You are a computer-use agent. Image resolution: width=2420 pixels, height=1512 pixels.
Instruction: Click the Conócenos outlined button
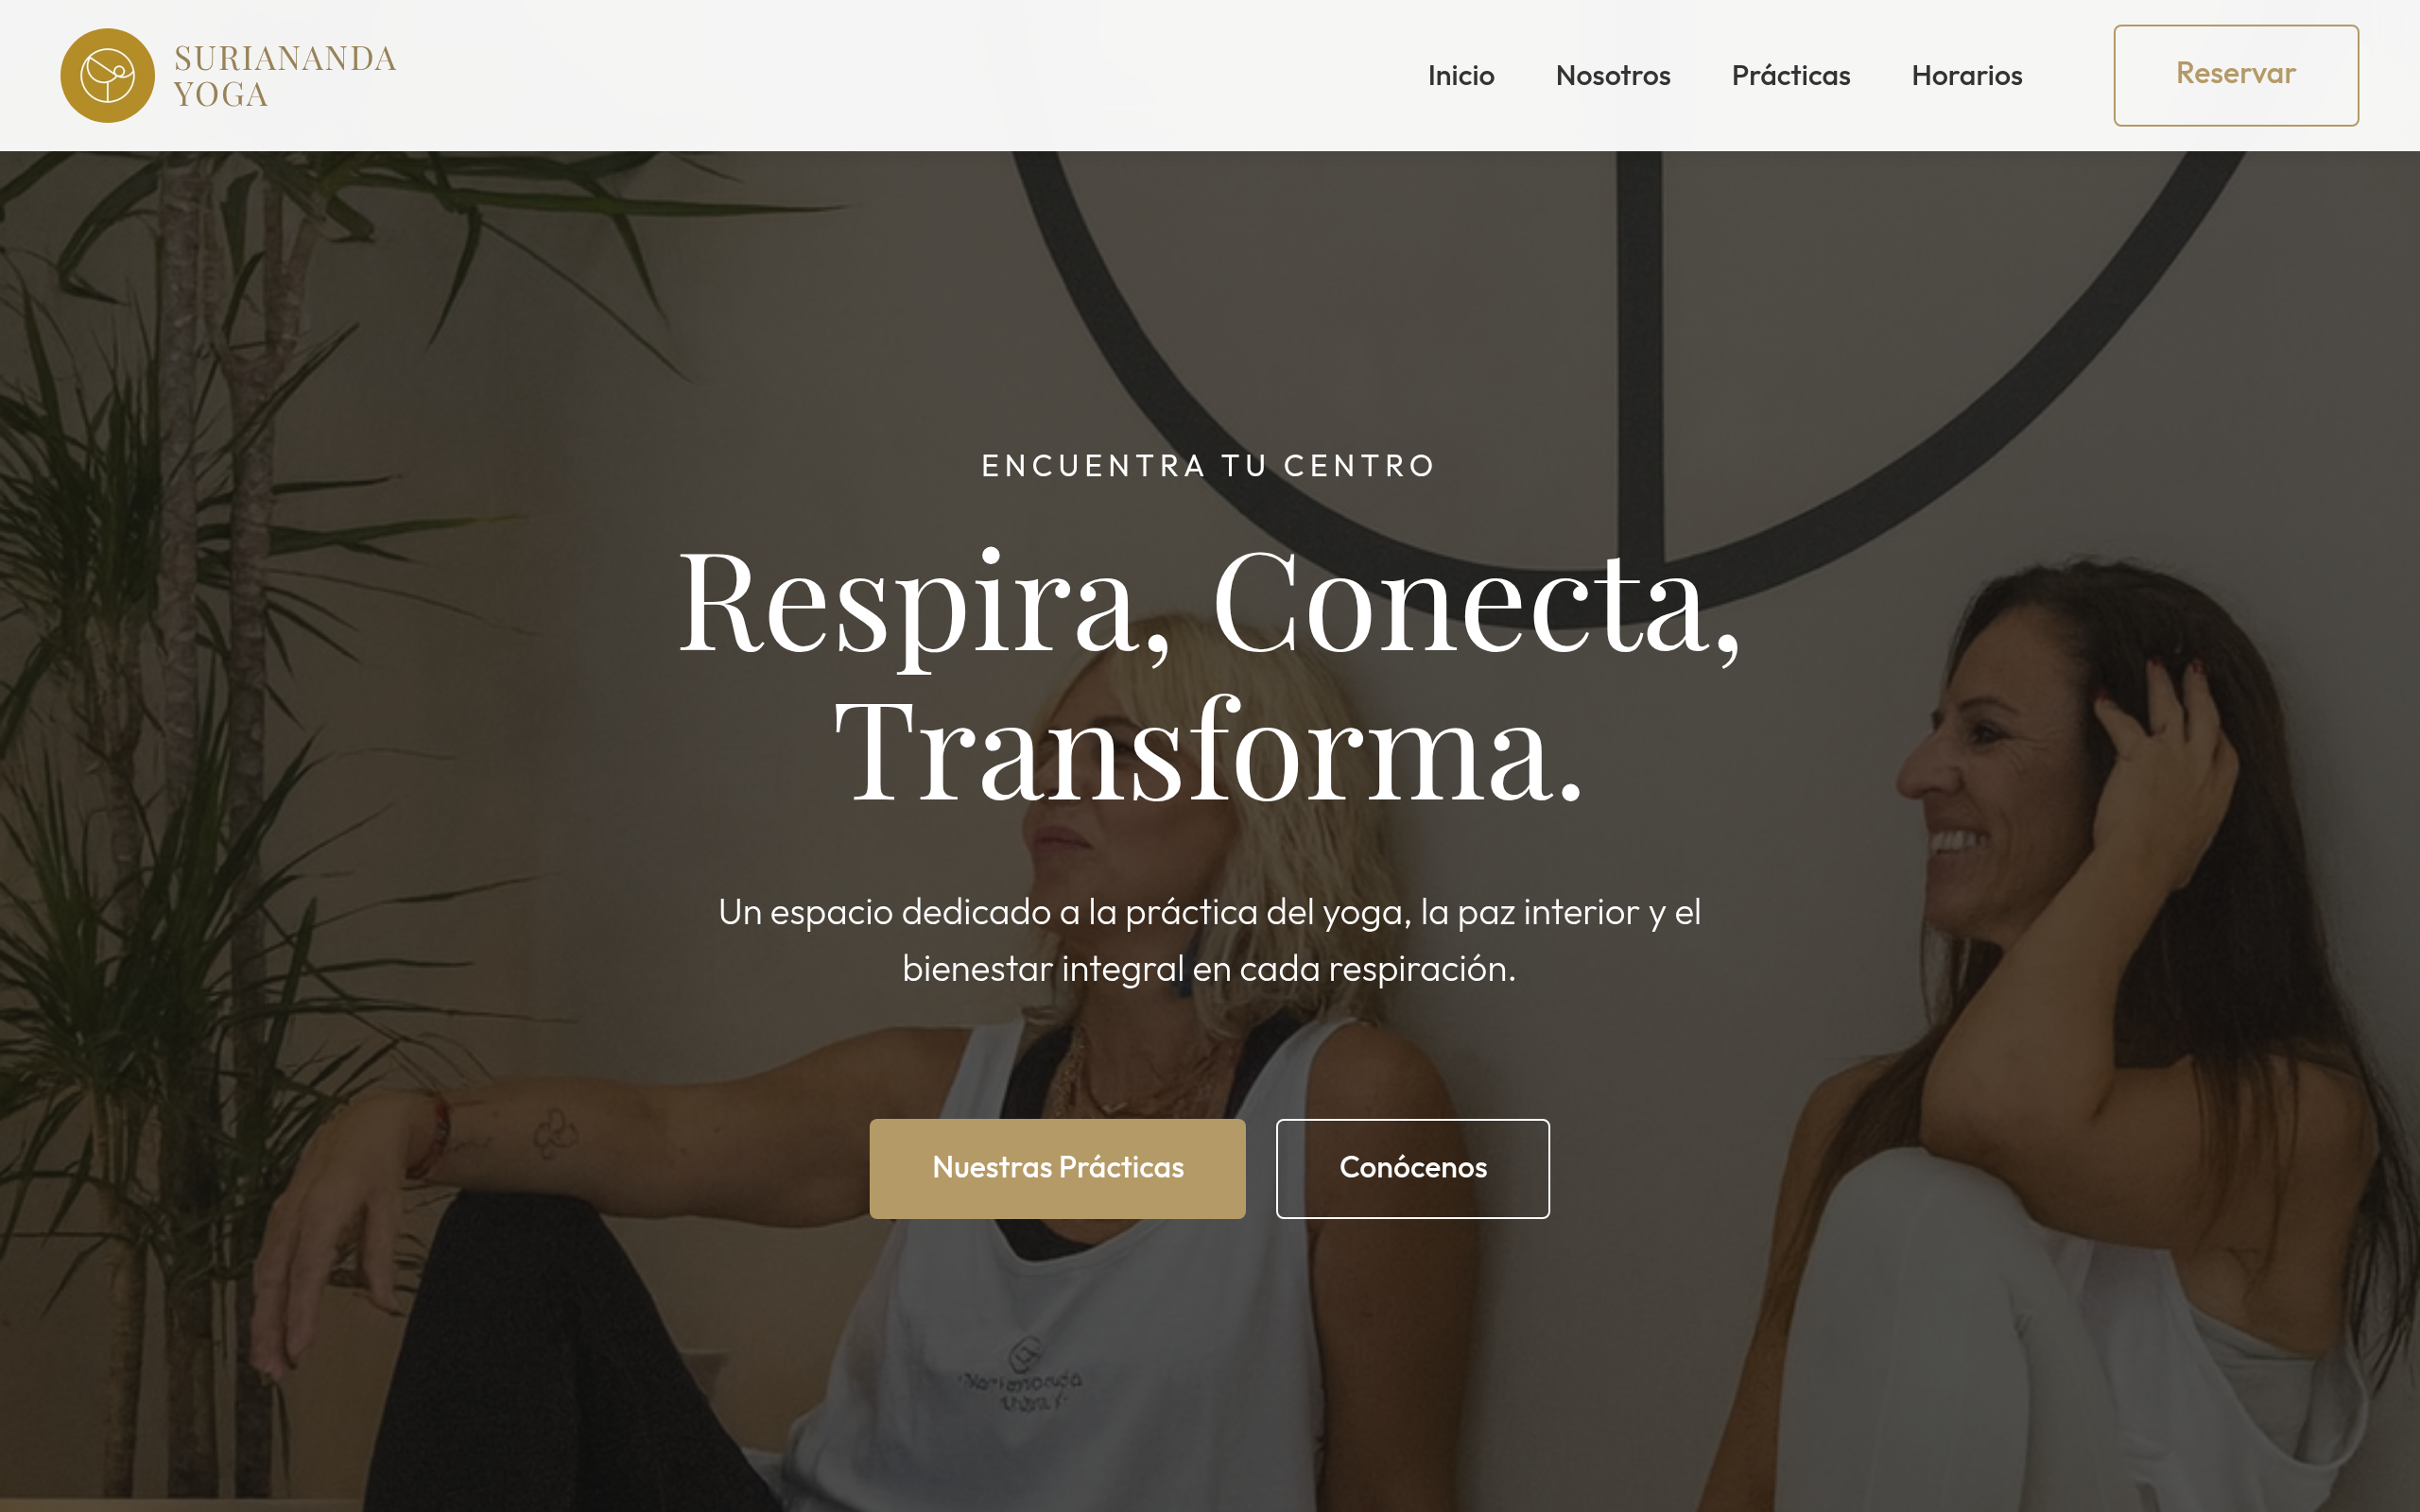coord(1413,1168)
